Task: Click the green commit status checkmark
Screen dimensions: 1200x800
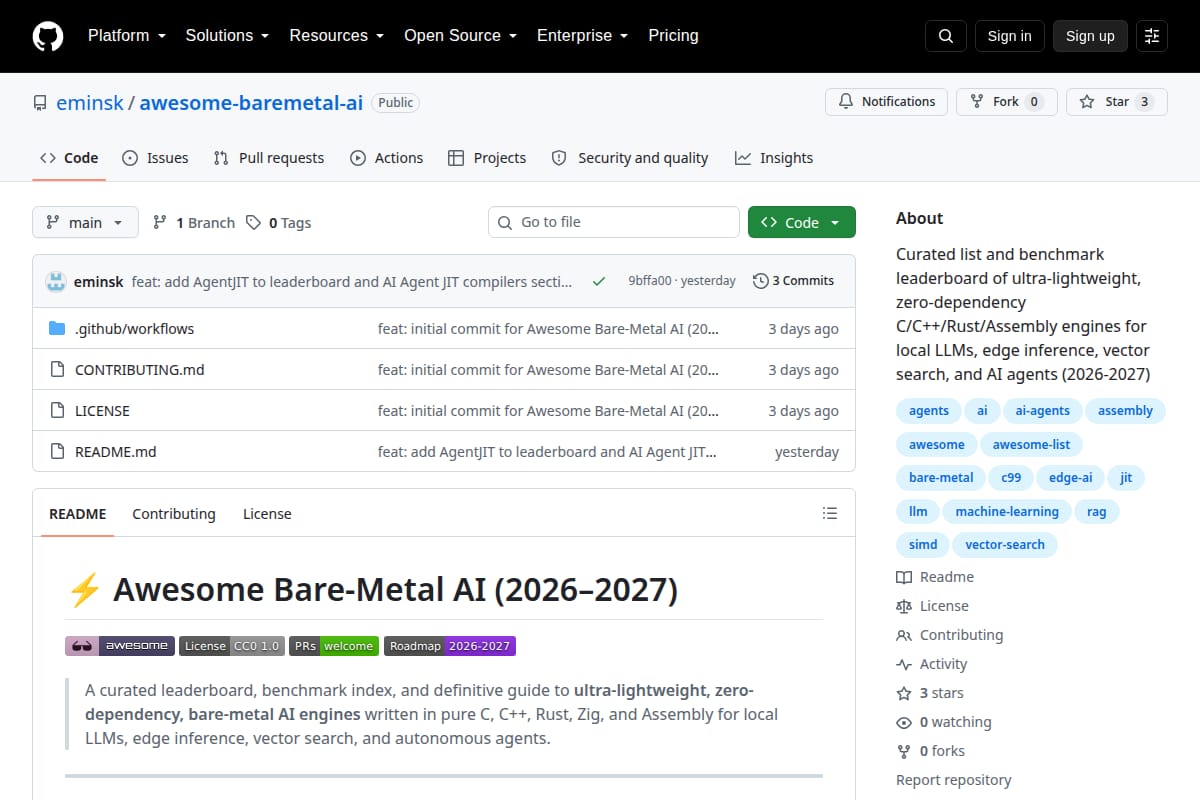Action: pos(599,282)
